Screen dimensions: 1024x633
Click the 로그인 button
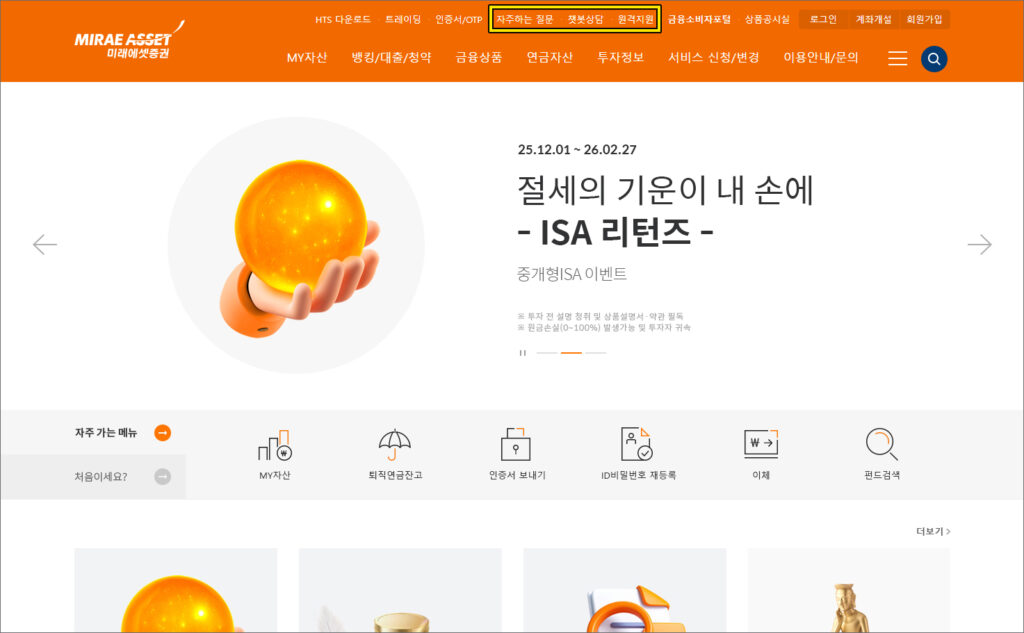point(823,19)
